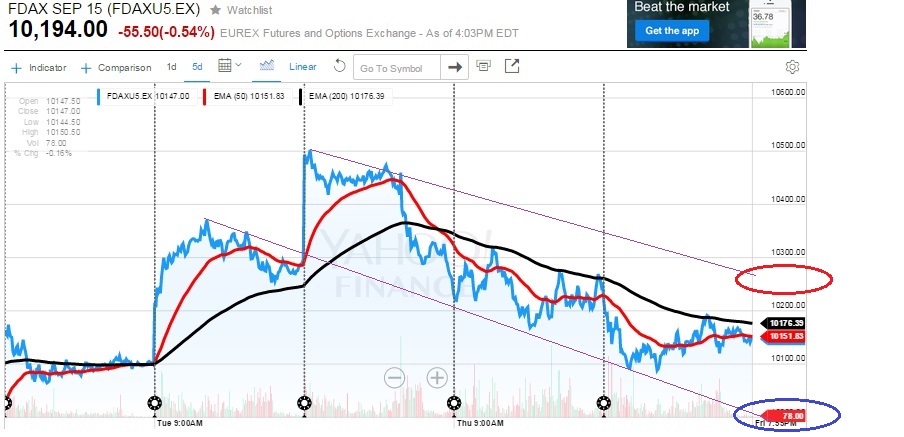Click the Watchlist star icon

point(215,10)
